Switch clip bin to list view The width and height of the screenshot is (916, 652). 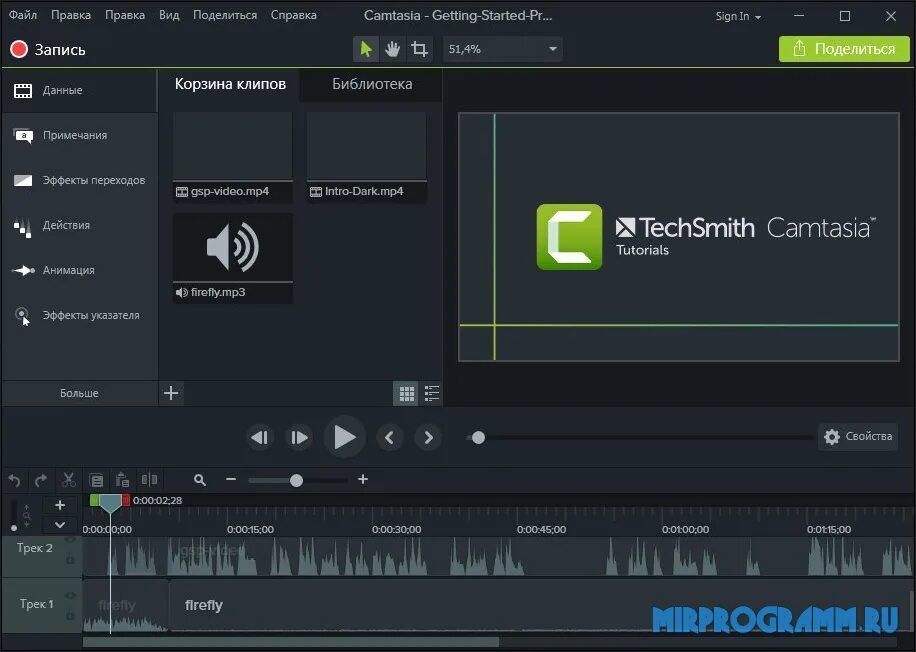tap(432, 394)
